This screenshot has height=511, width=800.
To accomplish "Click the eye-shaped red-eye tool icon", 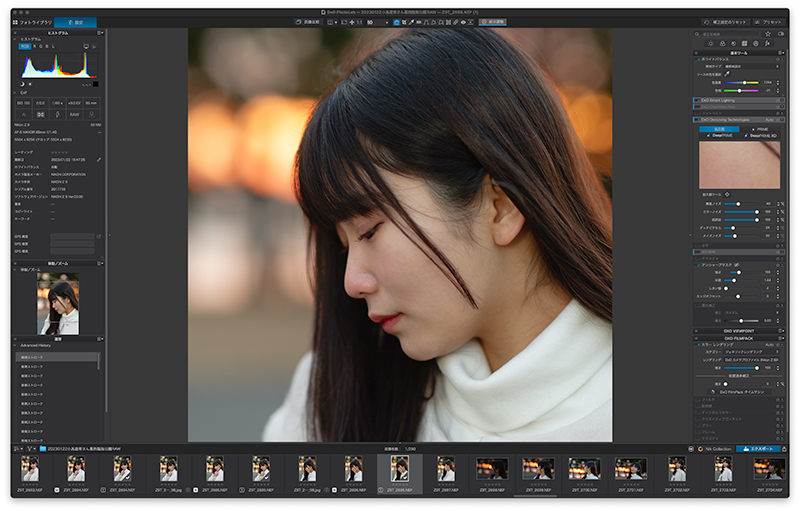I will pyautogui.click(x=463, y=22).
